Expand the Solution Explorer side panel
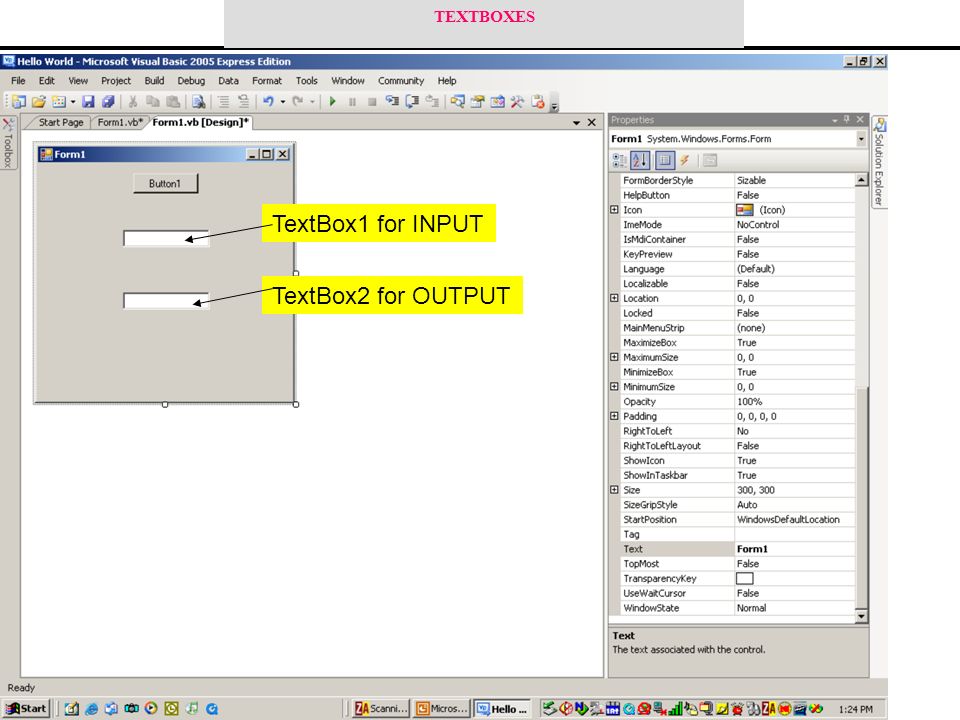Screen dimensions: 960x720 coord(880,162)
